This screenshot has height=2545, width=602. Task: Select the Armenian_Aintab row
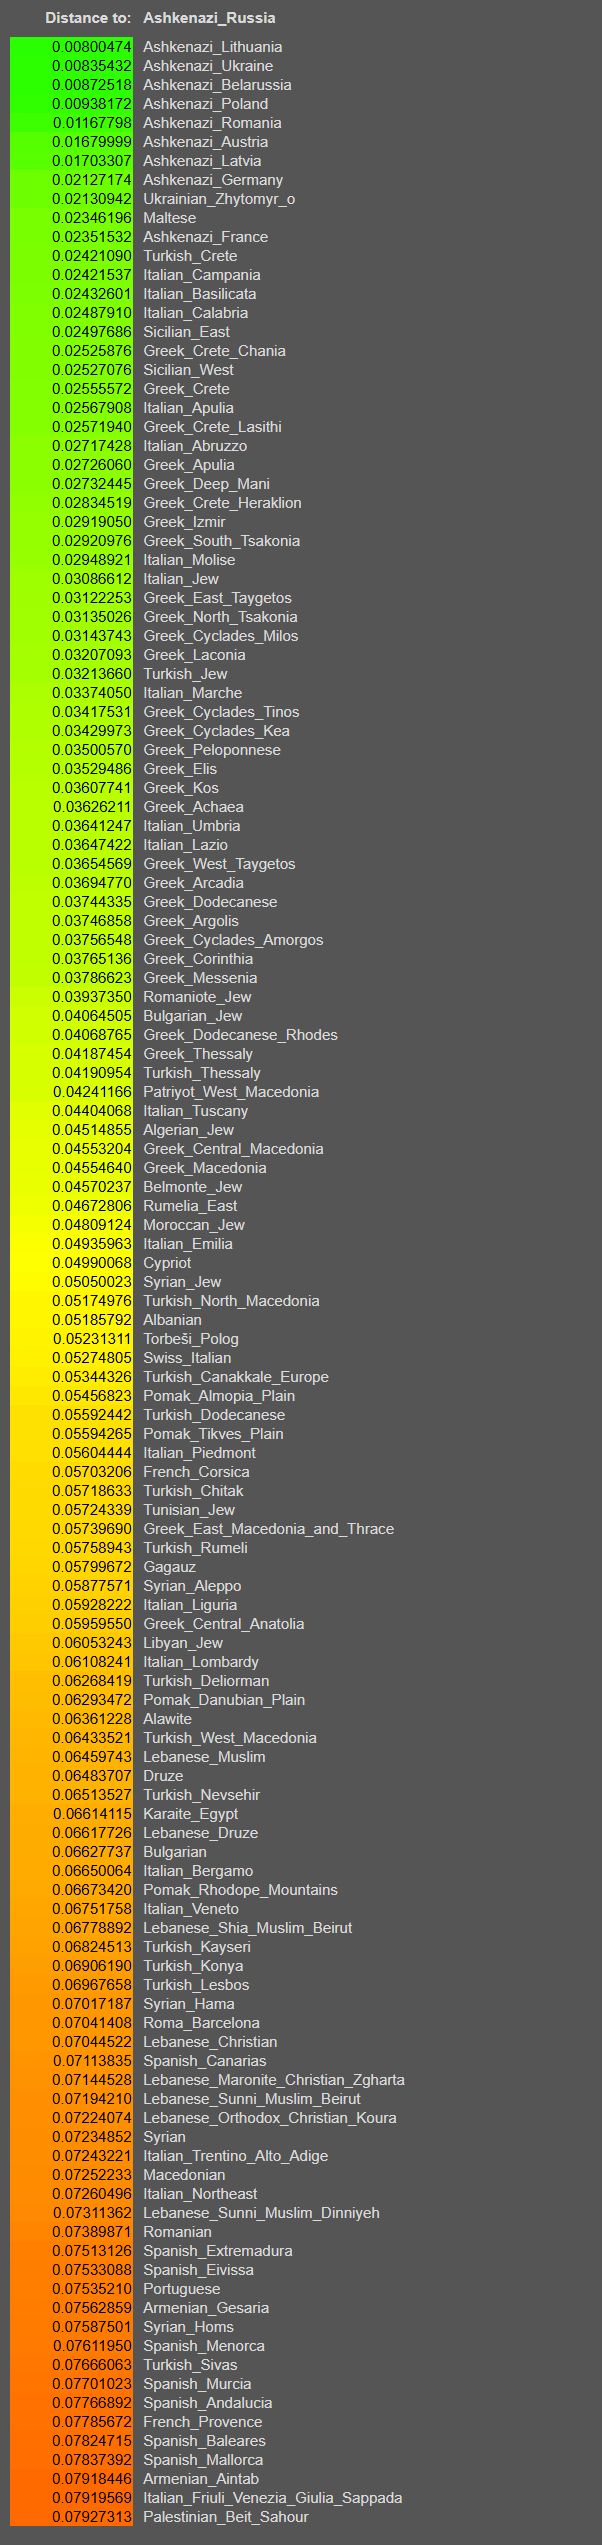point(201,2479)
